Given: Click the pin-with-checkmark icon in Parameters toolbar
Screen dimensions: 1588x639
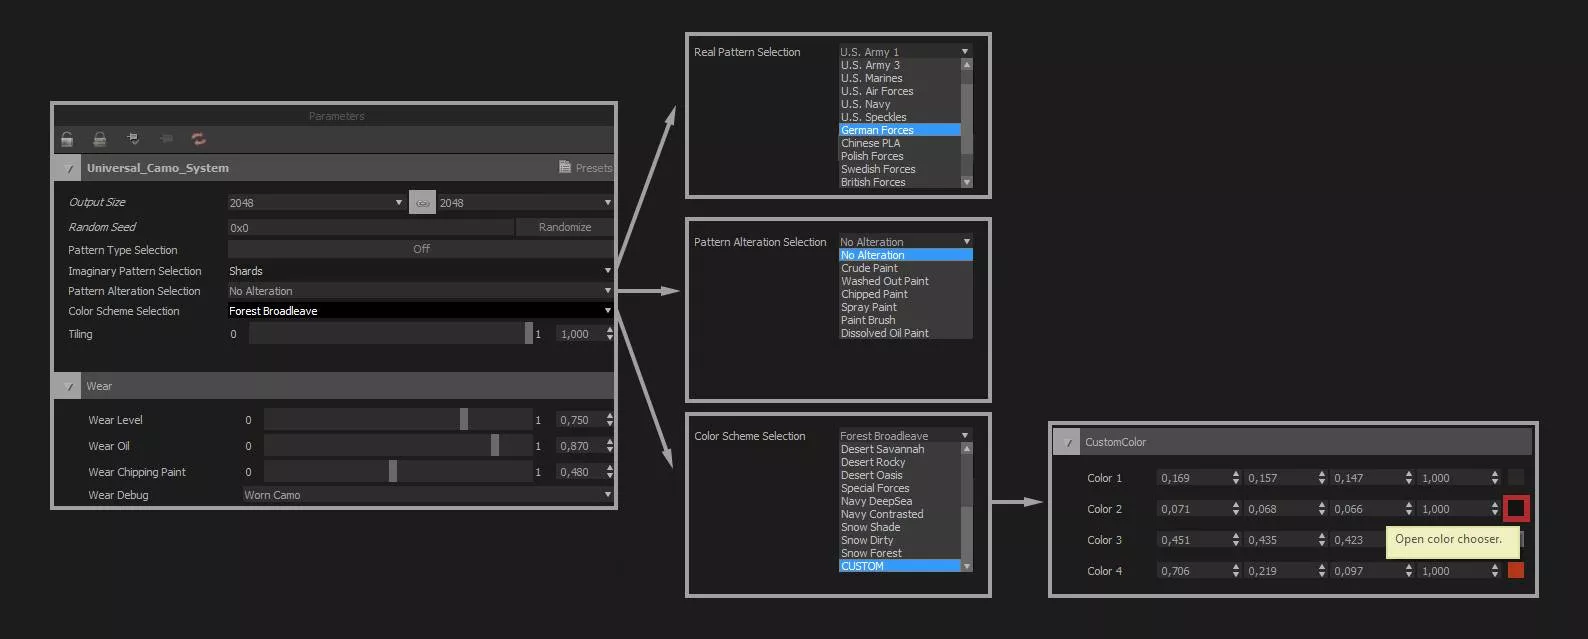Looking at the screenshot, I should (x=133, y=139).
